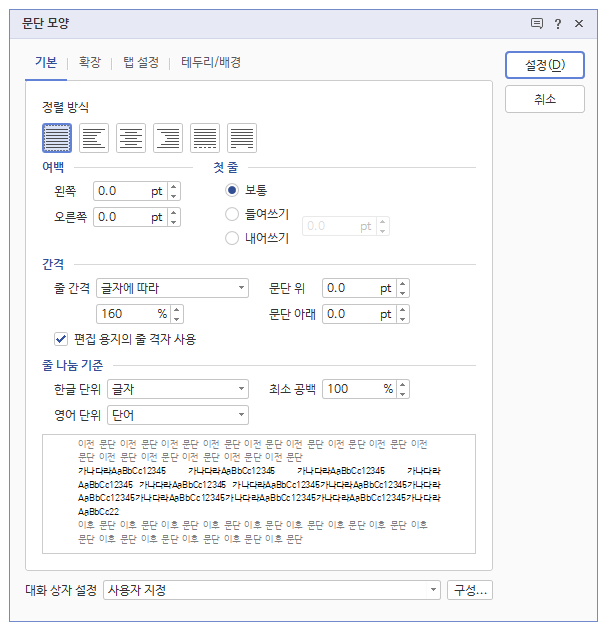Uncheck 편집 용지의 줄 격자 사용 checkbox
Screen dimensions: 609x636
(61, 339)
